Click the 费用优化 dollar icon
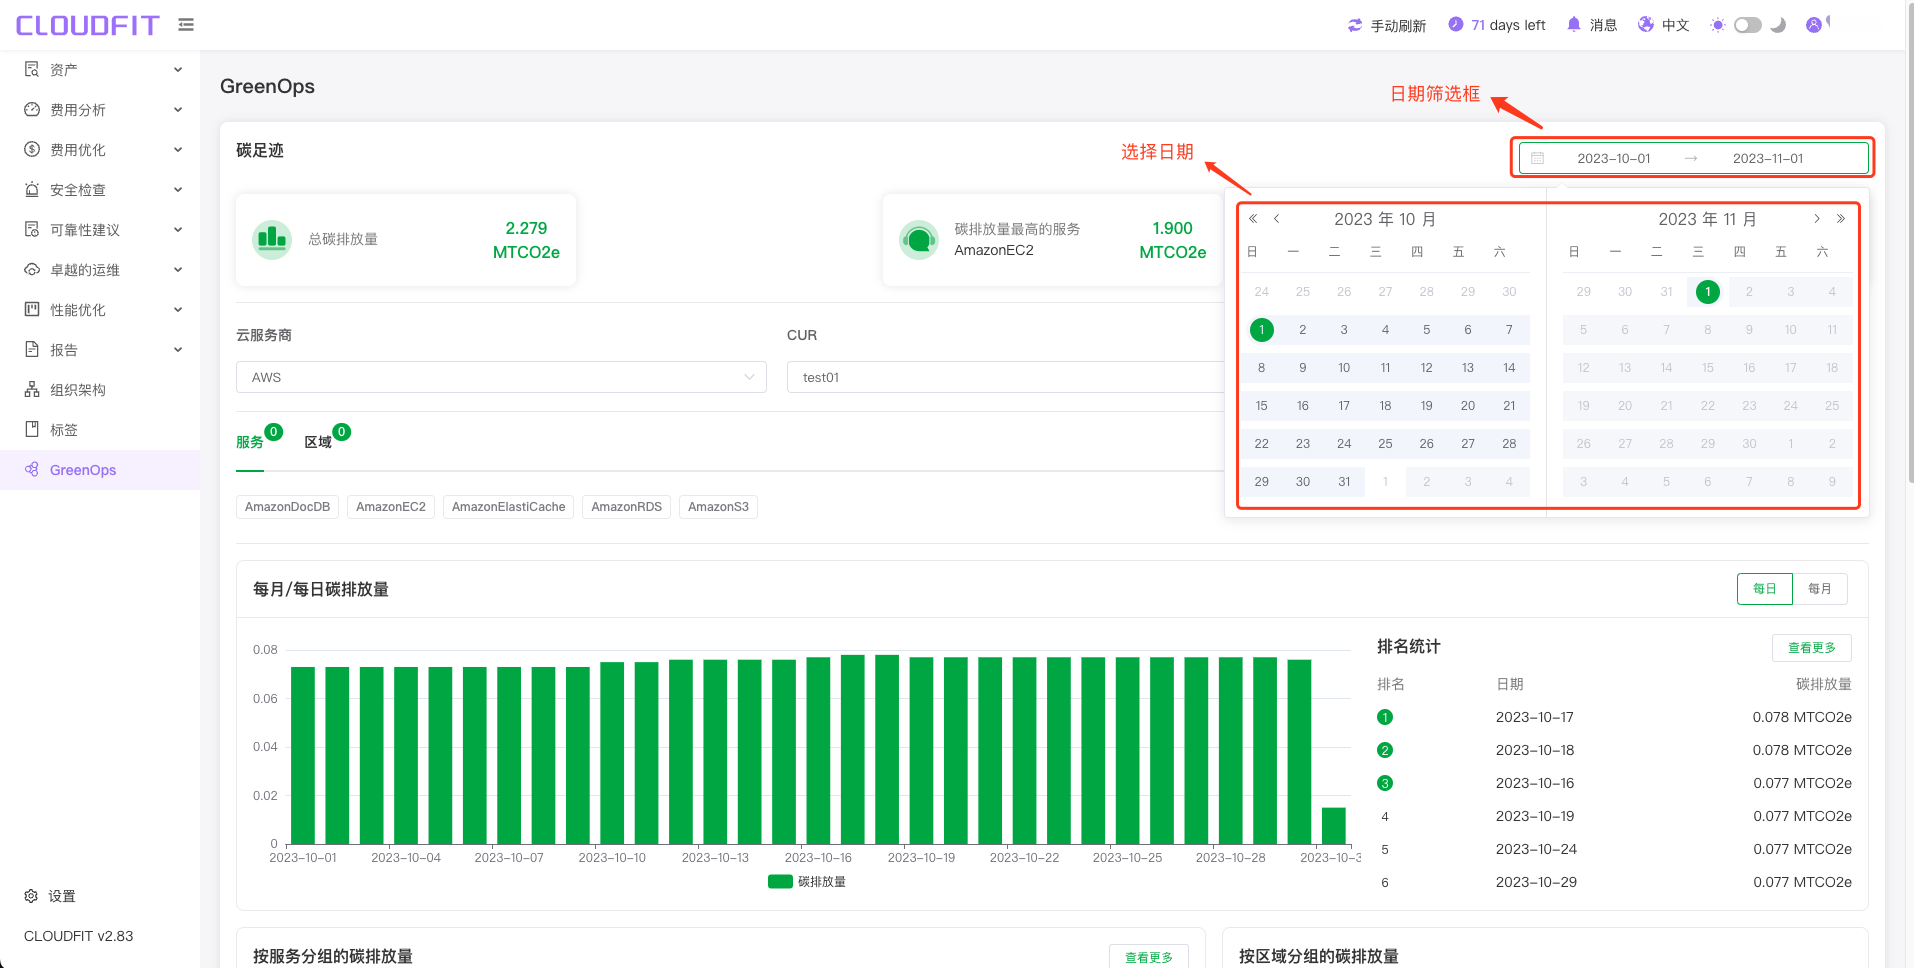This screenshot has height=968, width=1914. click(x=32, y=149)
